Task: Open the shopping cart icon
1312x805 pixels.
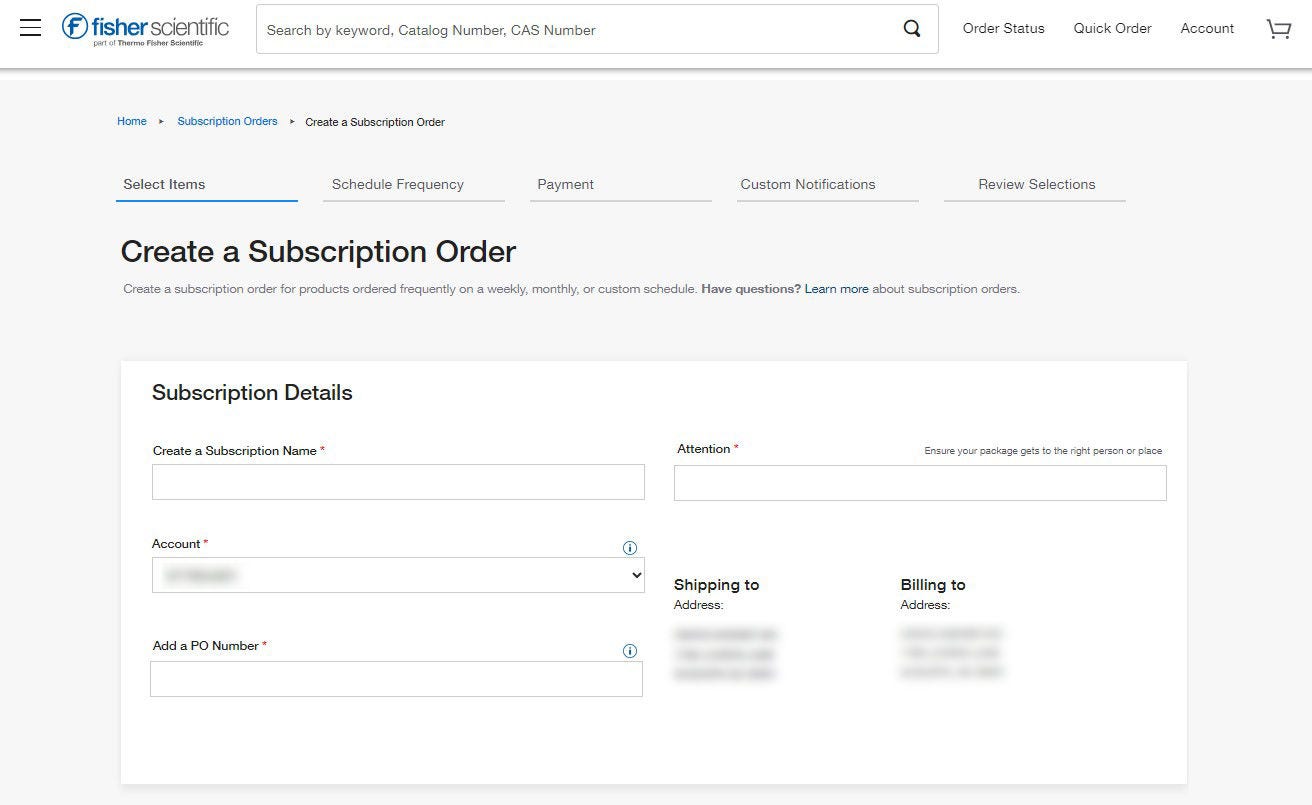Action: 1278,29
